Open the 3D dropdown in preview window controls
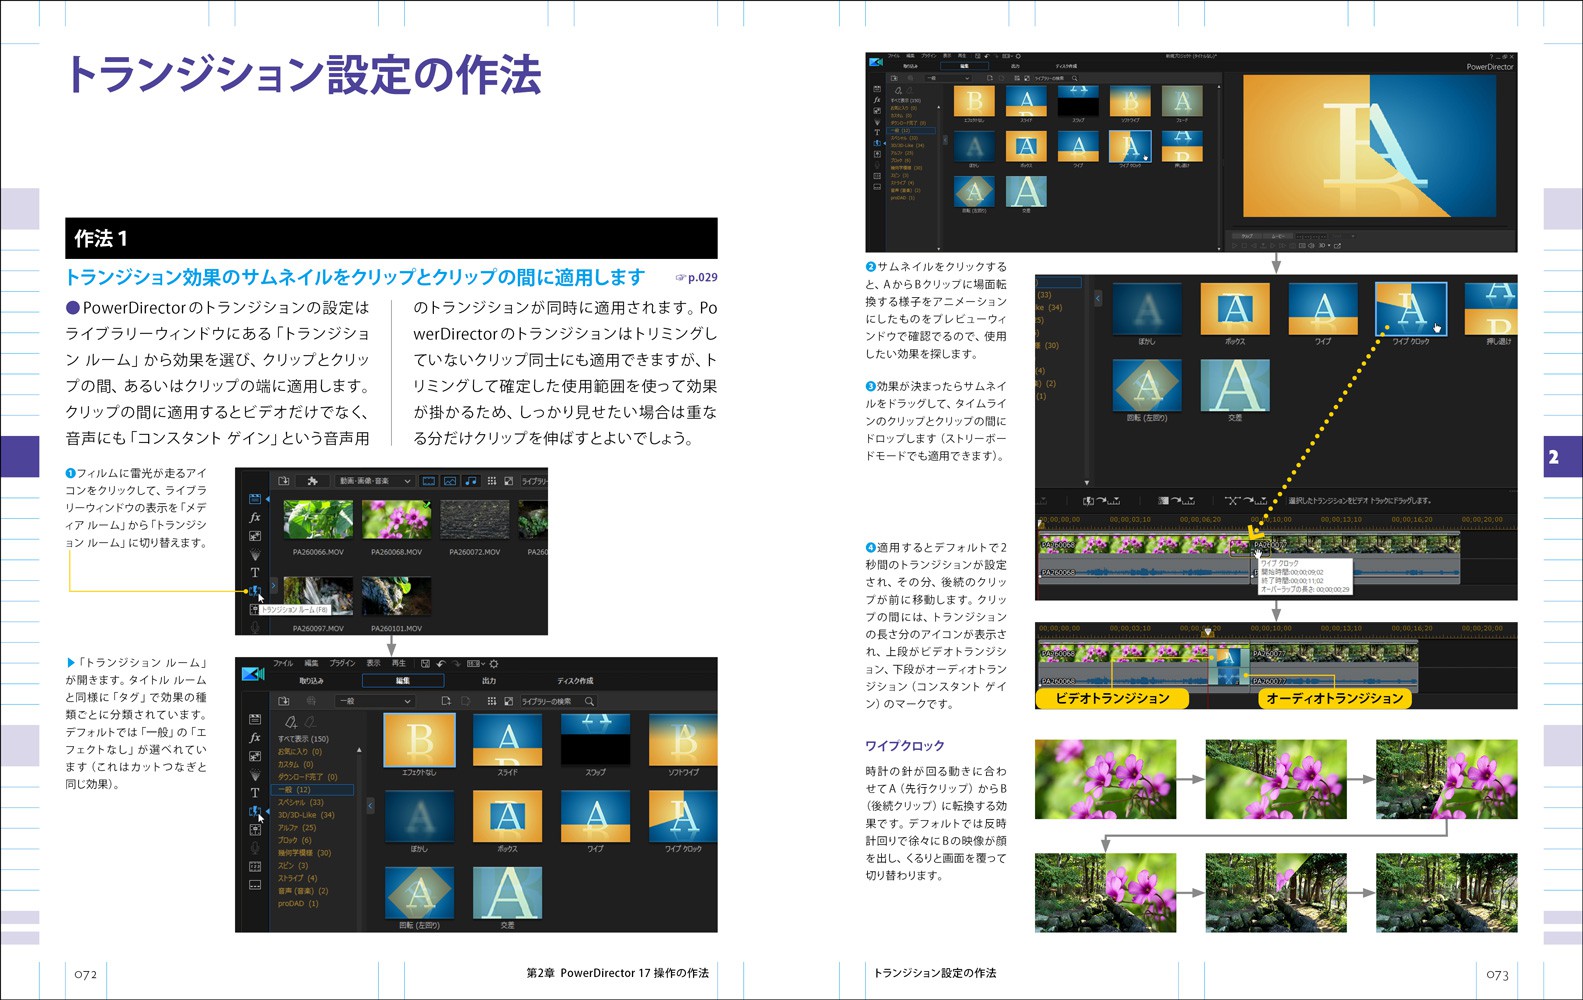The image size is (1583, 1000). click(1324, 245)
